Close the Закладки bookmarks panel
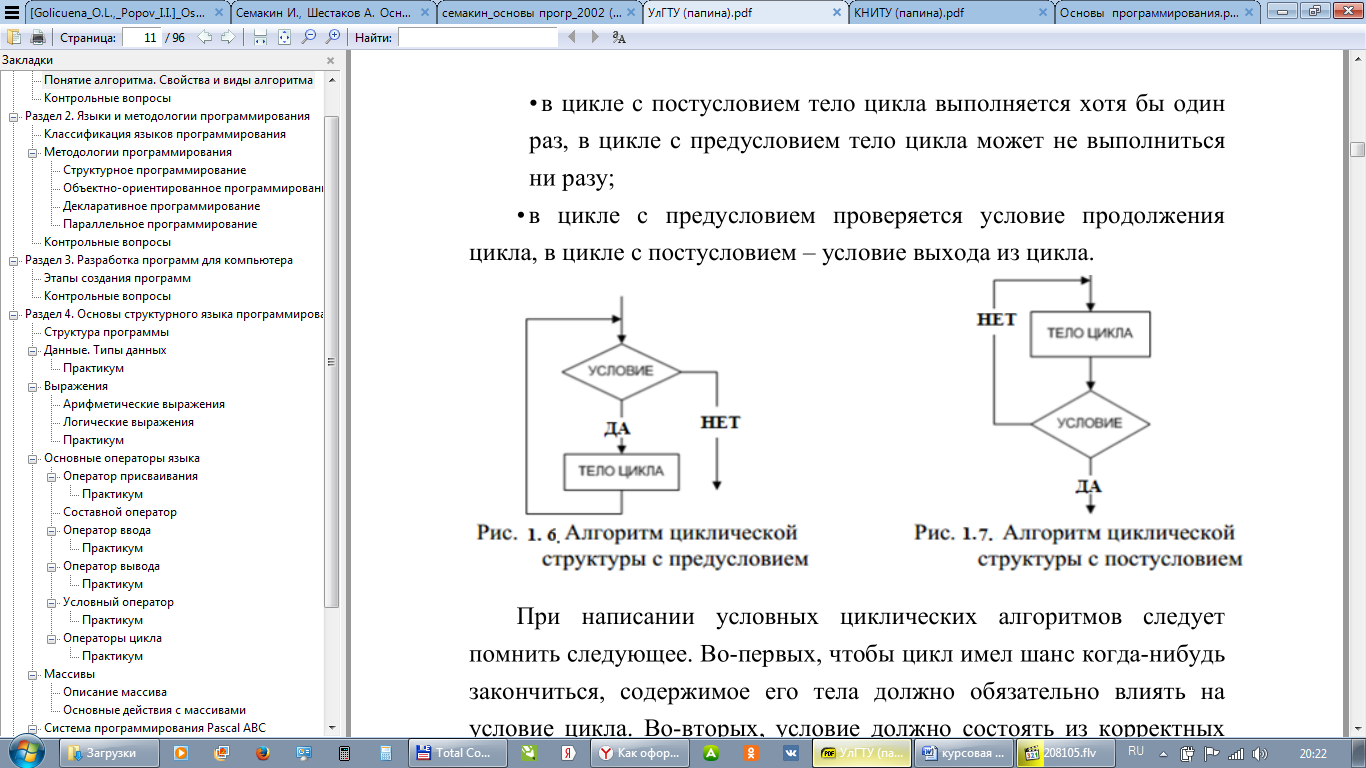 [x=330, y=60]
